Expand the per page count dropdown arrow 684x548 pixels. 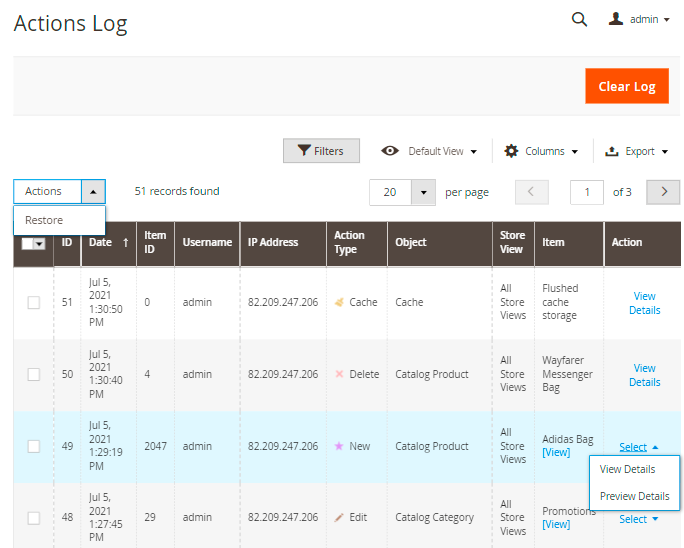(x=424, y=192)
